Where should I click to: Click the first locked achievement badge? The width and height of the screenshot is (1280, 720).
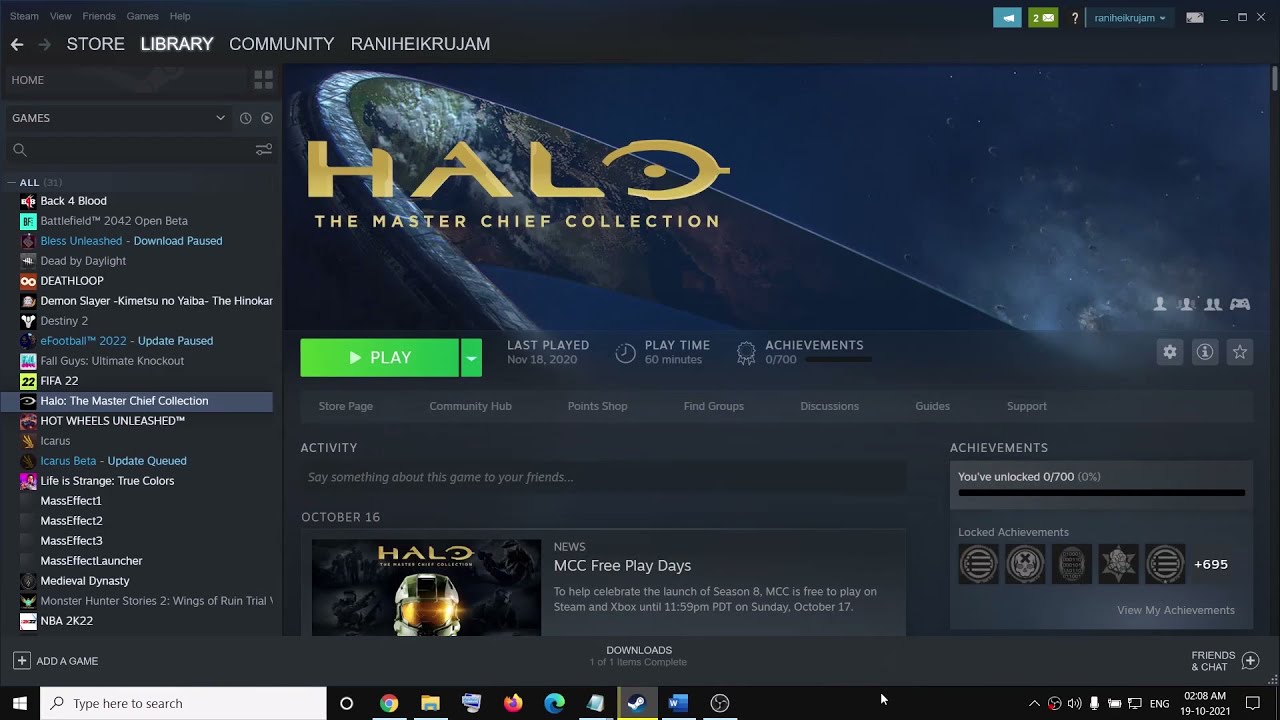978,564
